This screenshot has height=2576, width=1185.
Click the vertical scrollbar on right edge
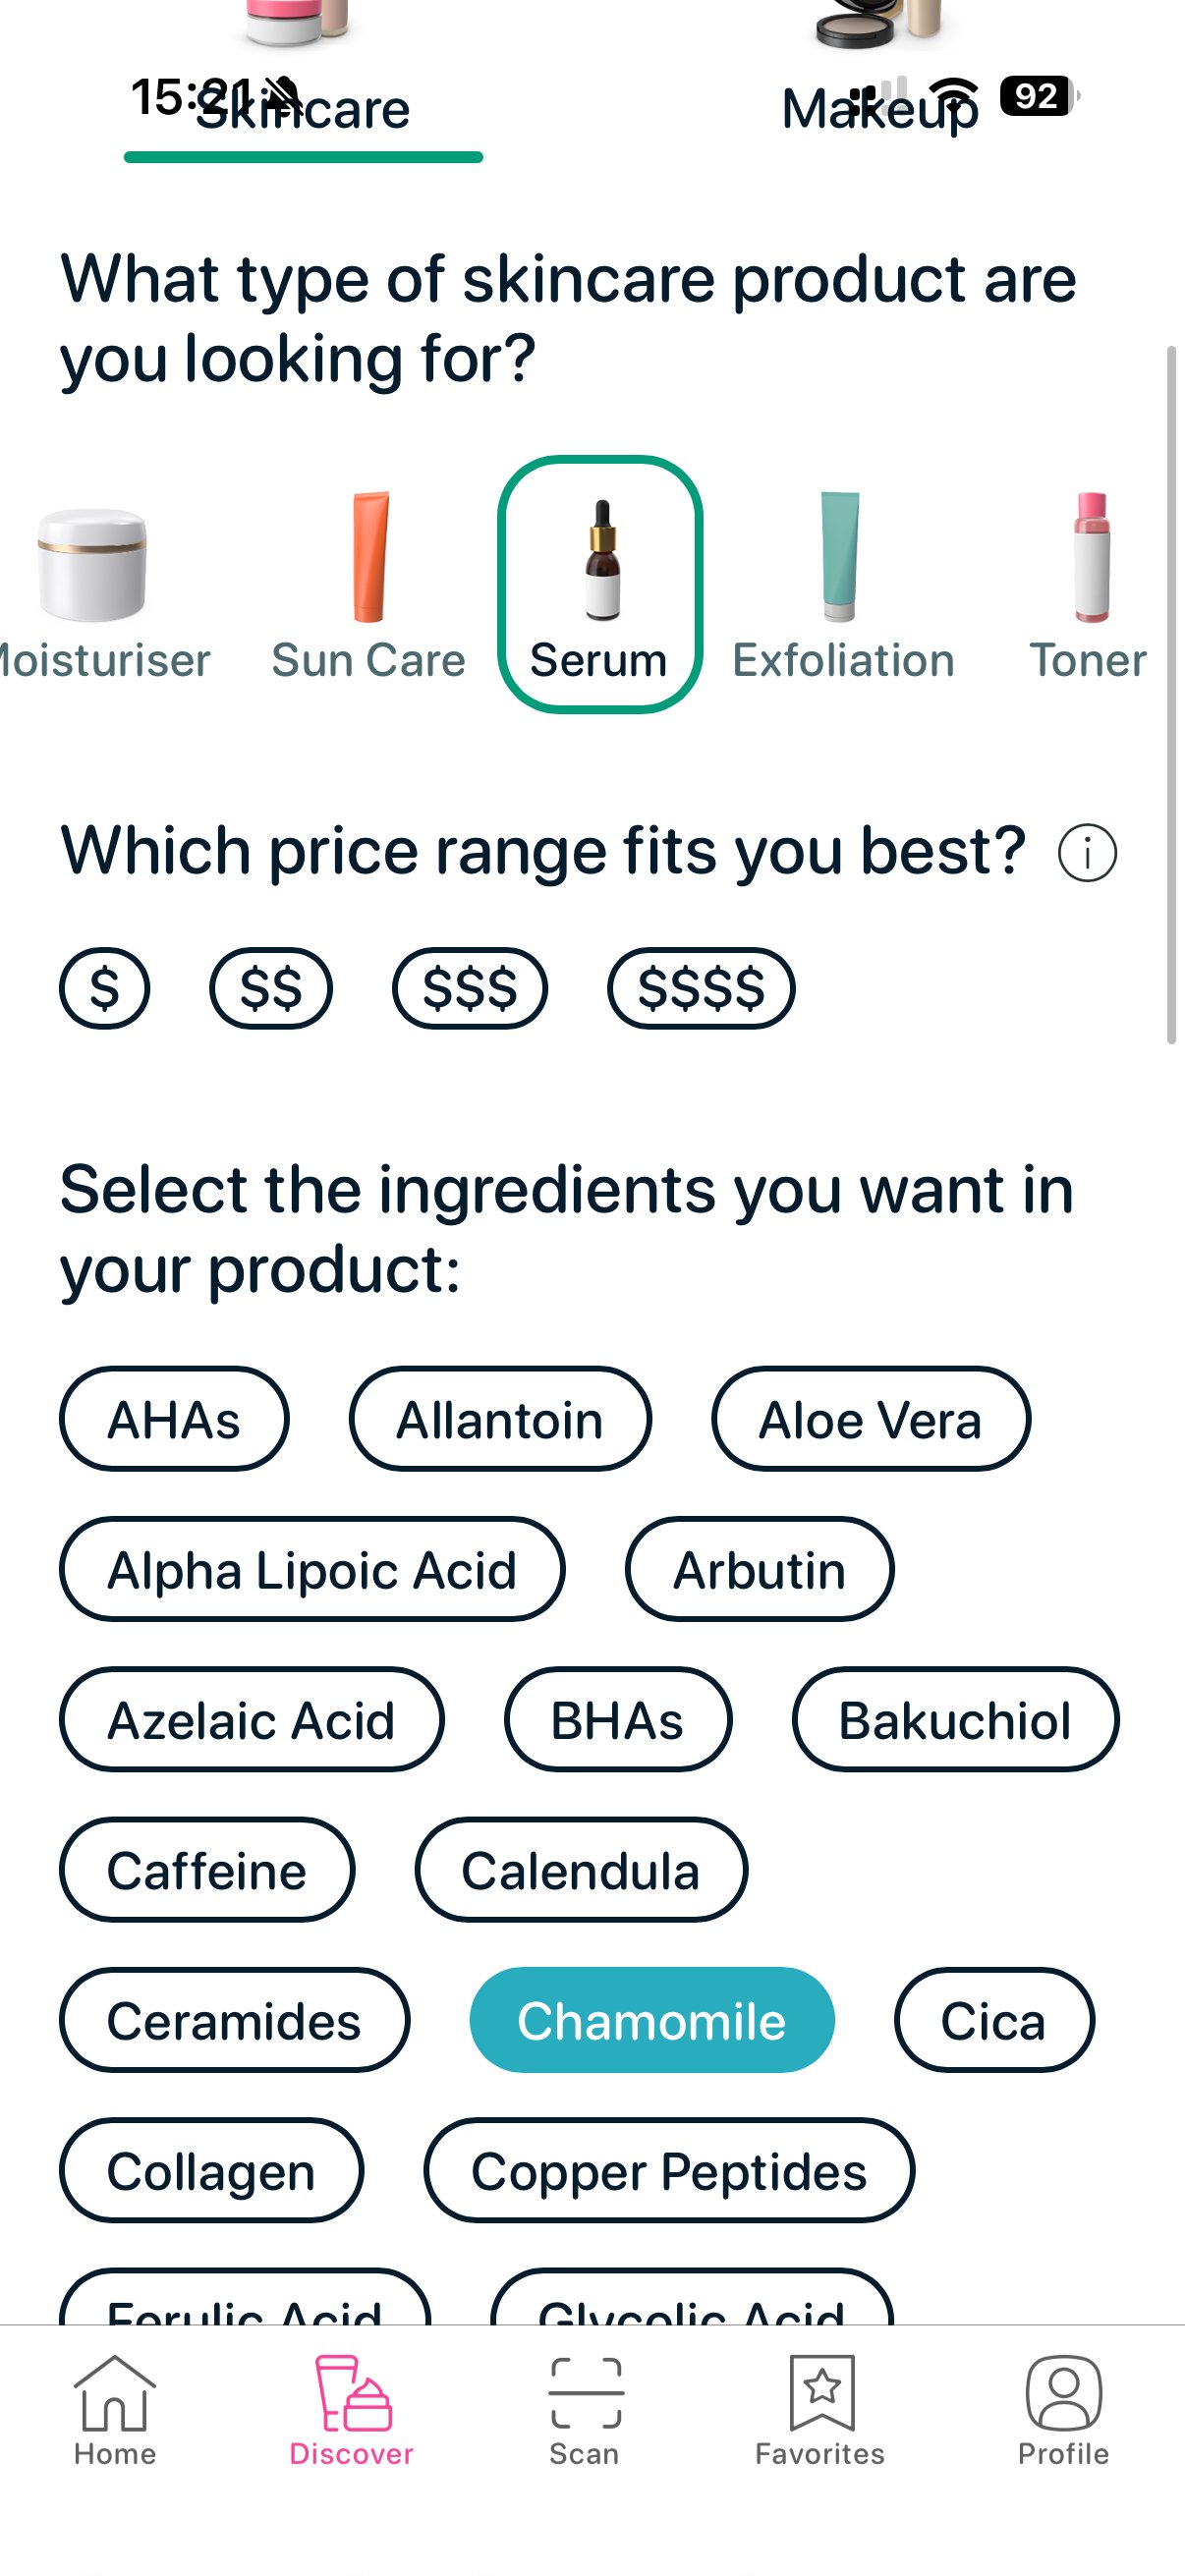coord(1171,695)
